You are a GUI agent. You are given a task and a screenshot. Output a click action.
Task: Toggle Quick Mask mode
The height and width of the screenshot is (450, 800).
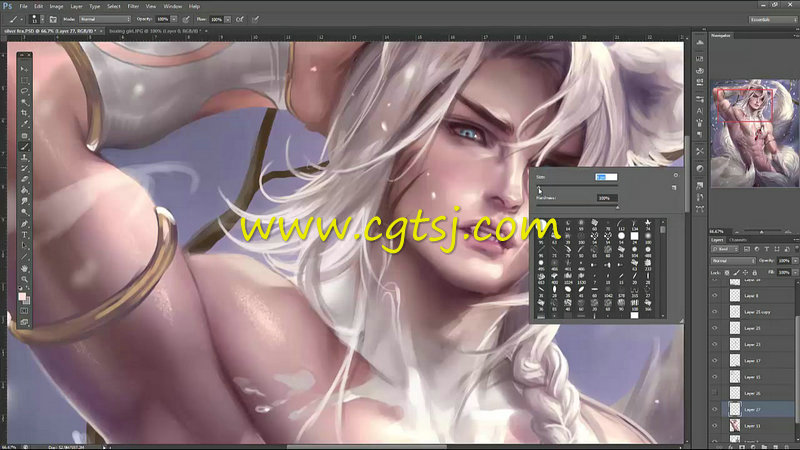[x=24, y=310]
